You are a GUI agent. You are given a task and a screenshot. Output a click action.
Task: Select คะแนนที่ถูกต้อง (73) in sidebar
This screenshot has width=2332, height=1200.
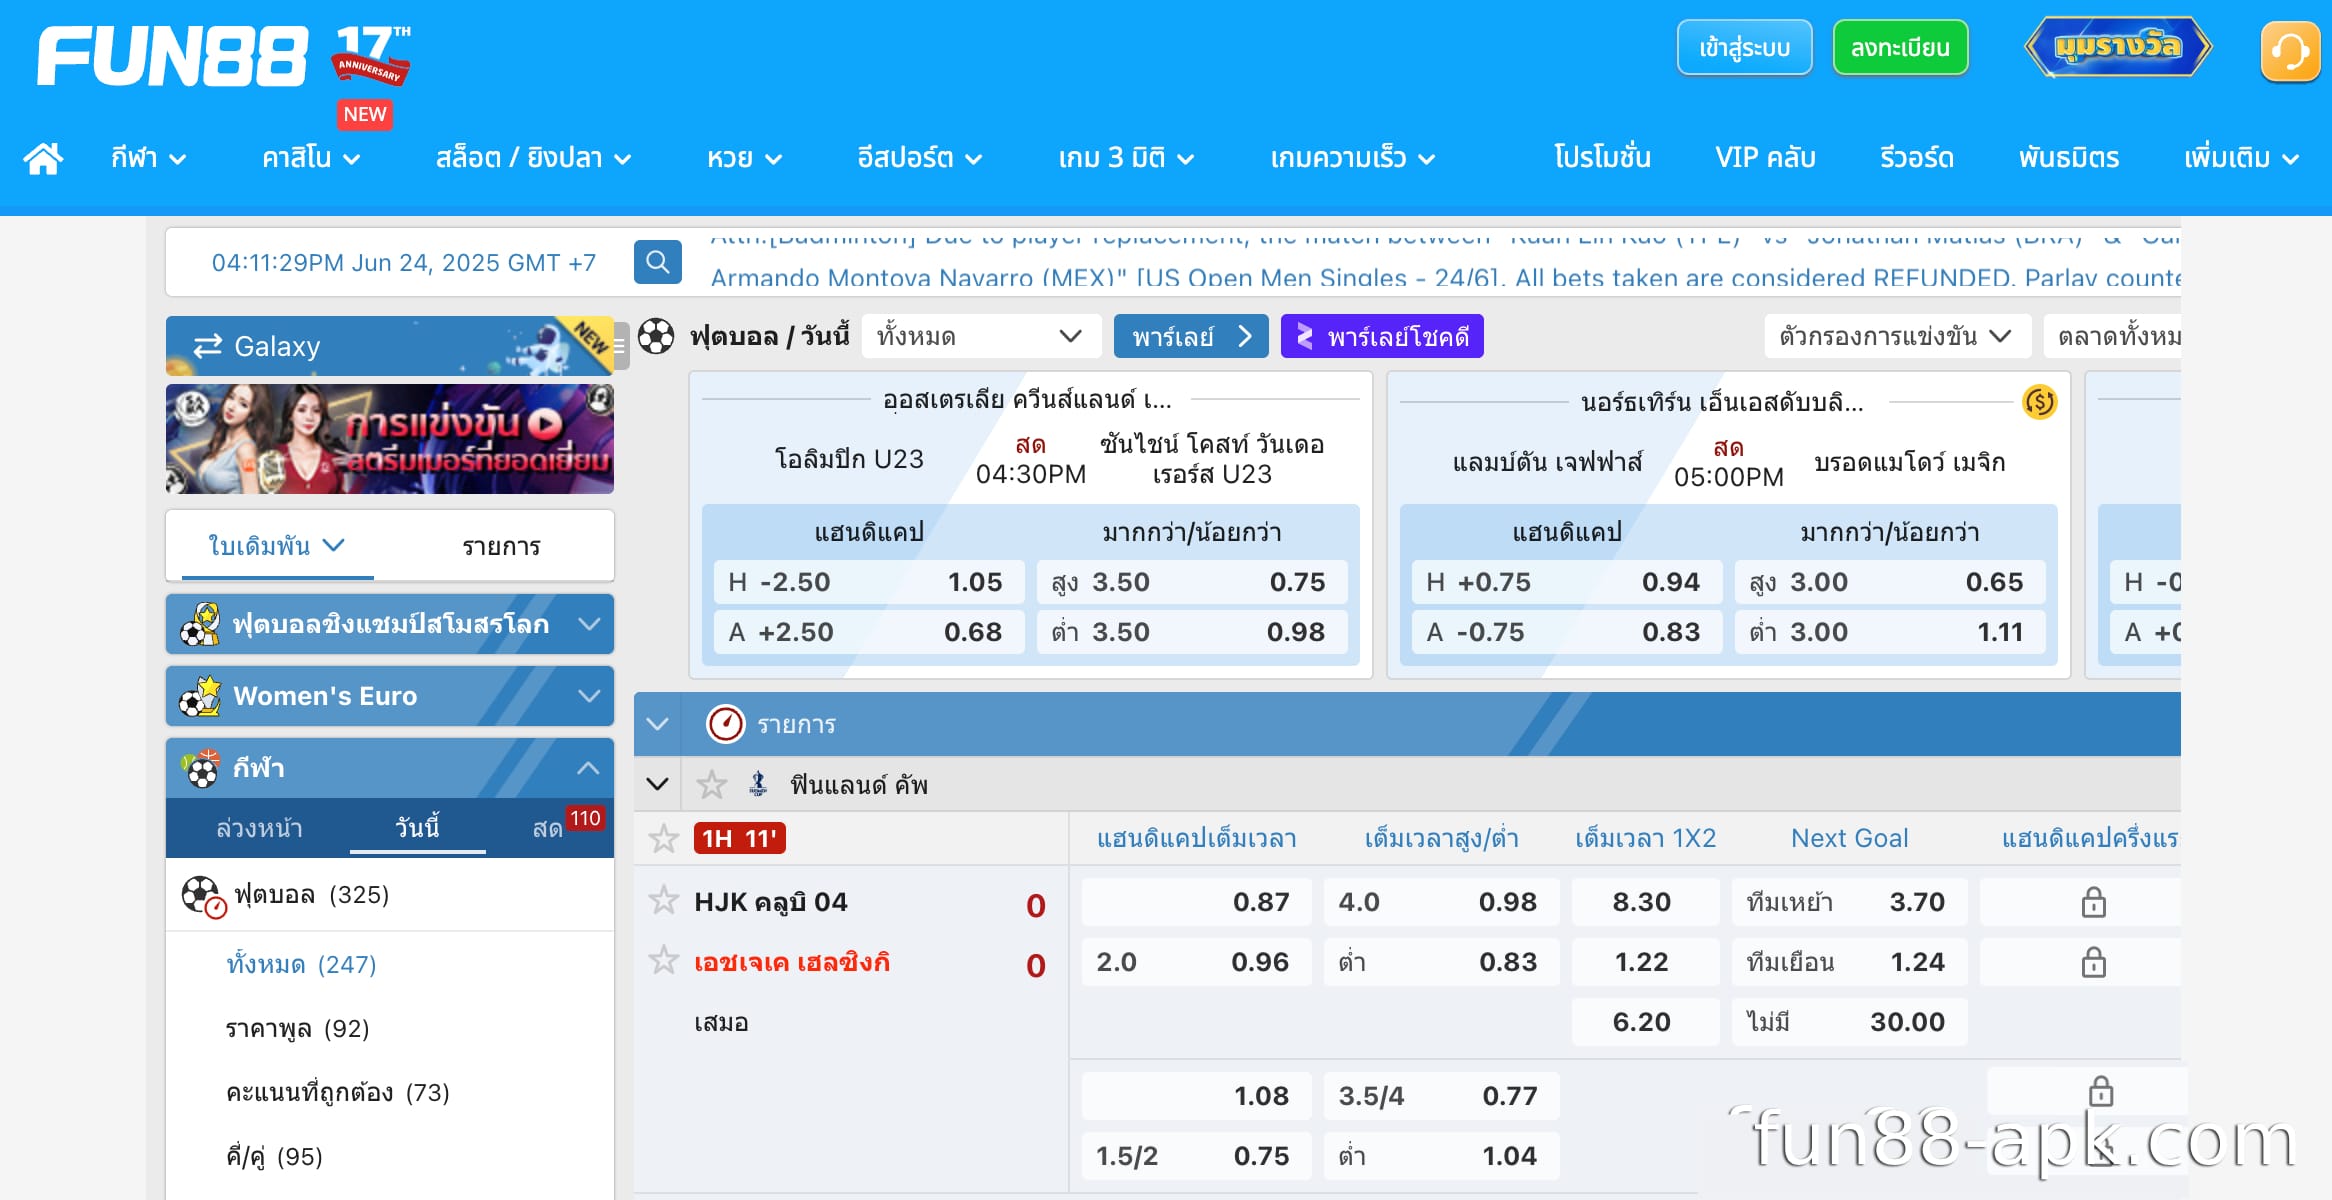pos(338,1092)
